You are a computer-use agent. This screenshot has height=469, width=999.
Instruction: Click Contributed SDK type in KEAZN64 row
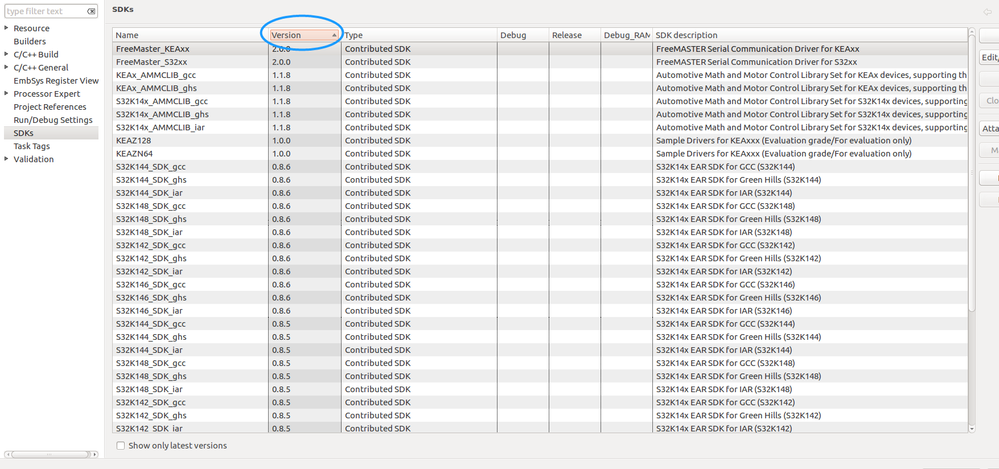point(378,154)
